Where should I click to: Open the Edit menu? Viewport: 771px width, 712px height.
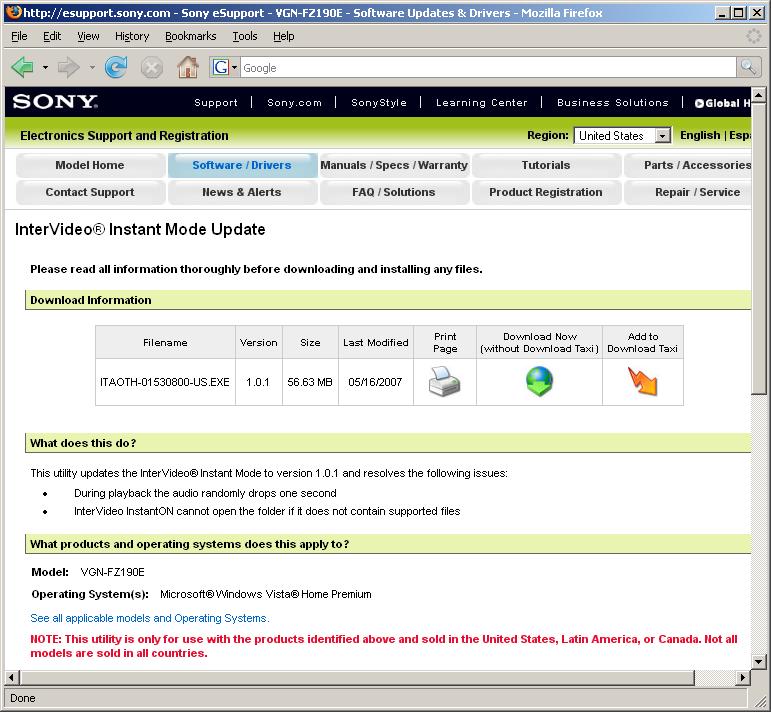point(52,36)
